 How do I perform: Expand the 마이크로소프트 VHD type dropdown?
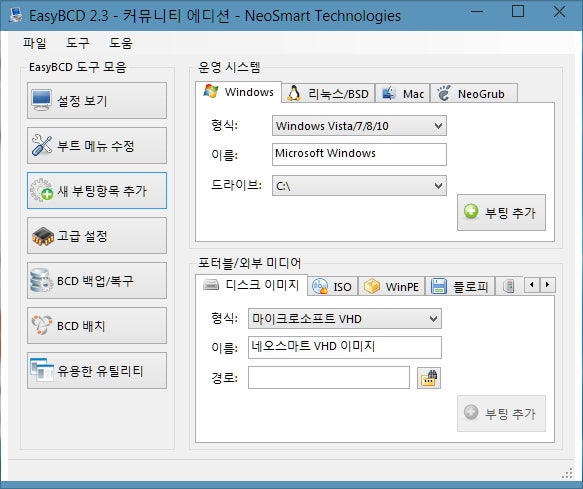[x=345, y=318]
